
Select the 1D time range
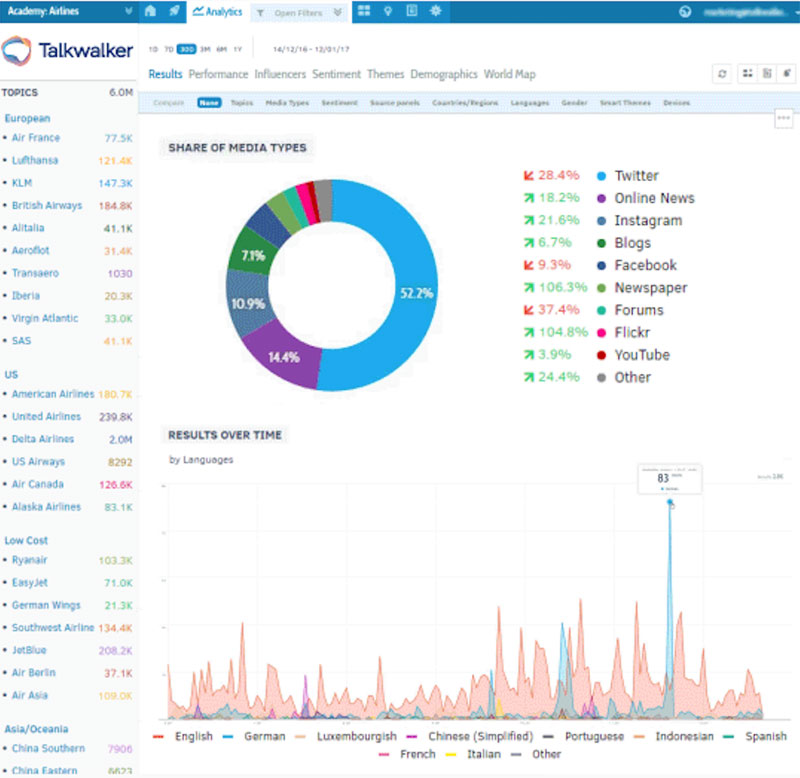pyautogui.click(x=153, y=49)
